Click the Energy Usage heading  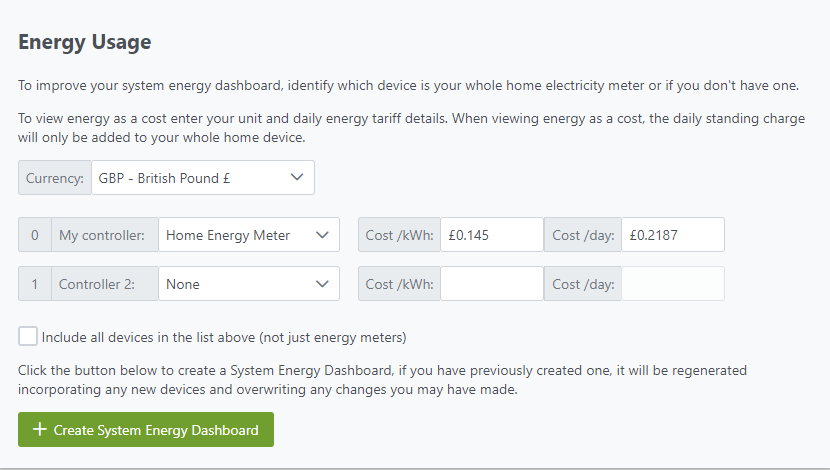point(85,42)
